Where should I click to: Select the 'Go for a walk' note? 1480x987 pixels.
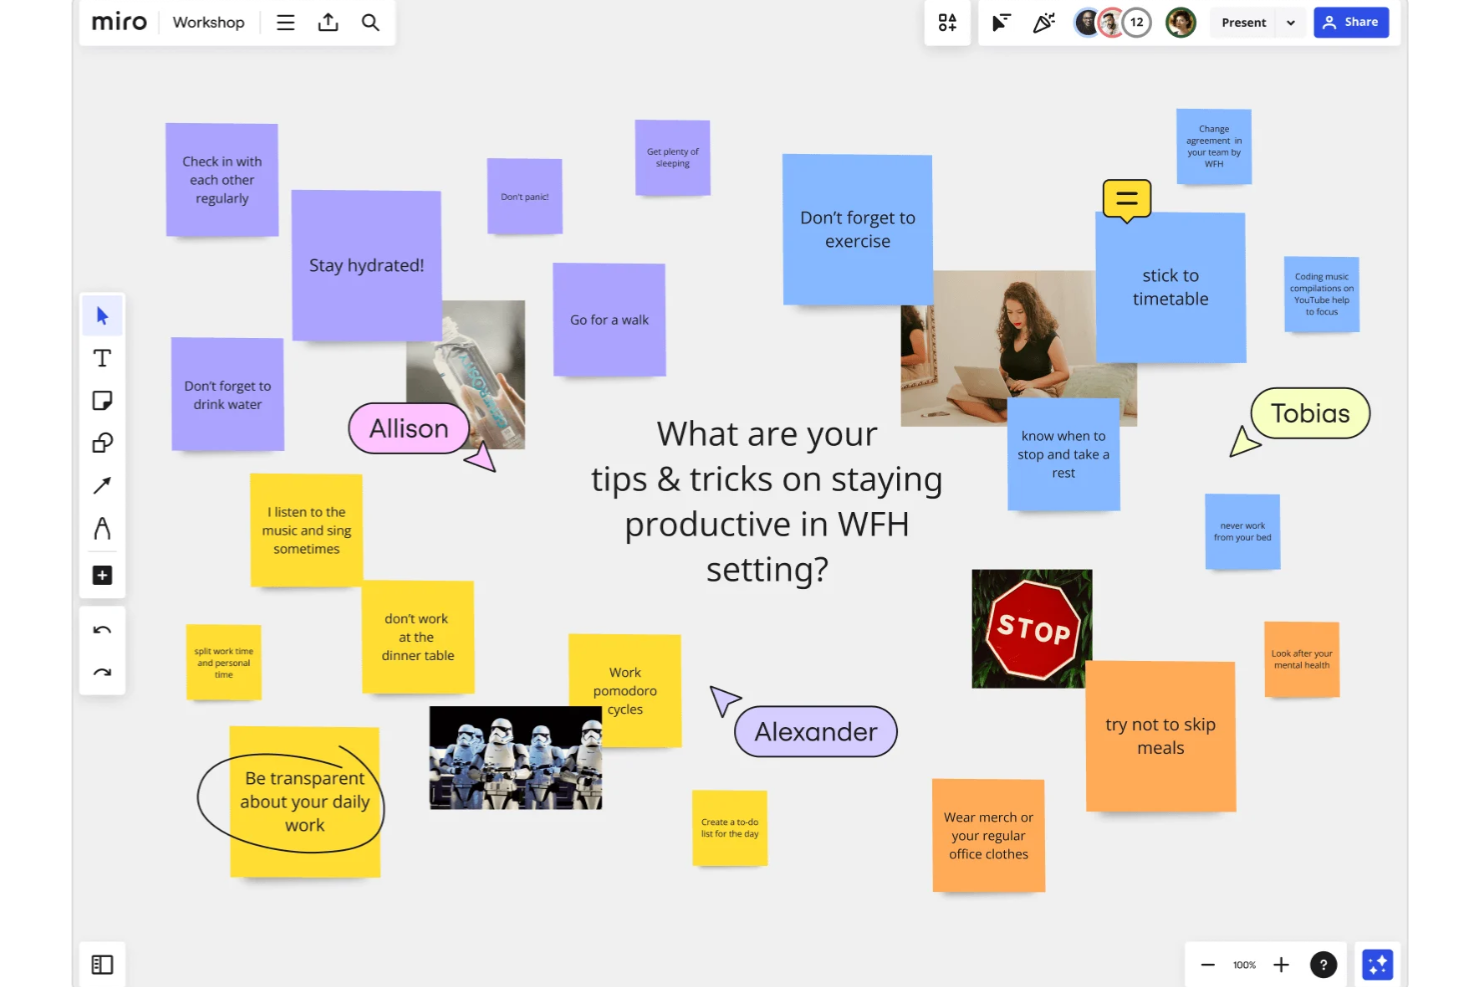click(x=609, y=320)
